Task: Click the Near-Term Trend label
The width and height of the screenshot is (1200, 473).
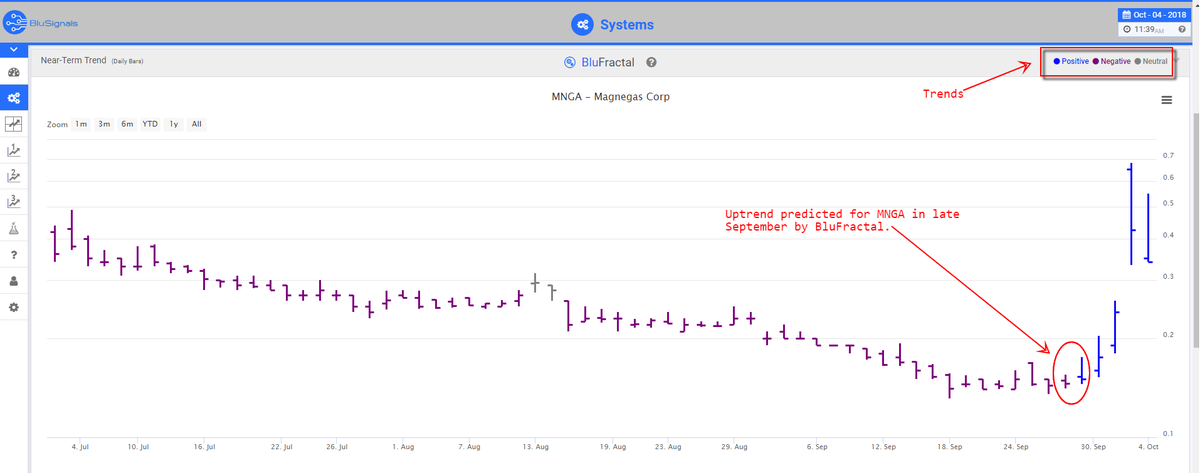Action: tap(72, 61)
